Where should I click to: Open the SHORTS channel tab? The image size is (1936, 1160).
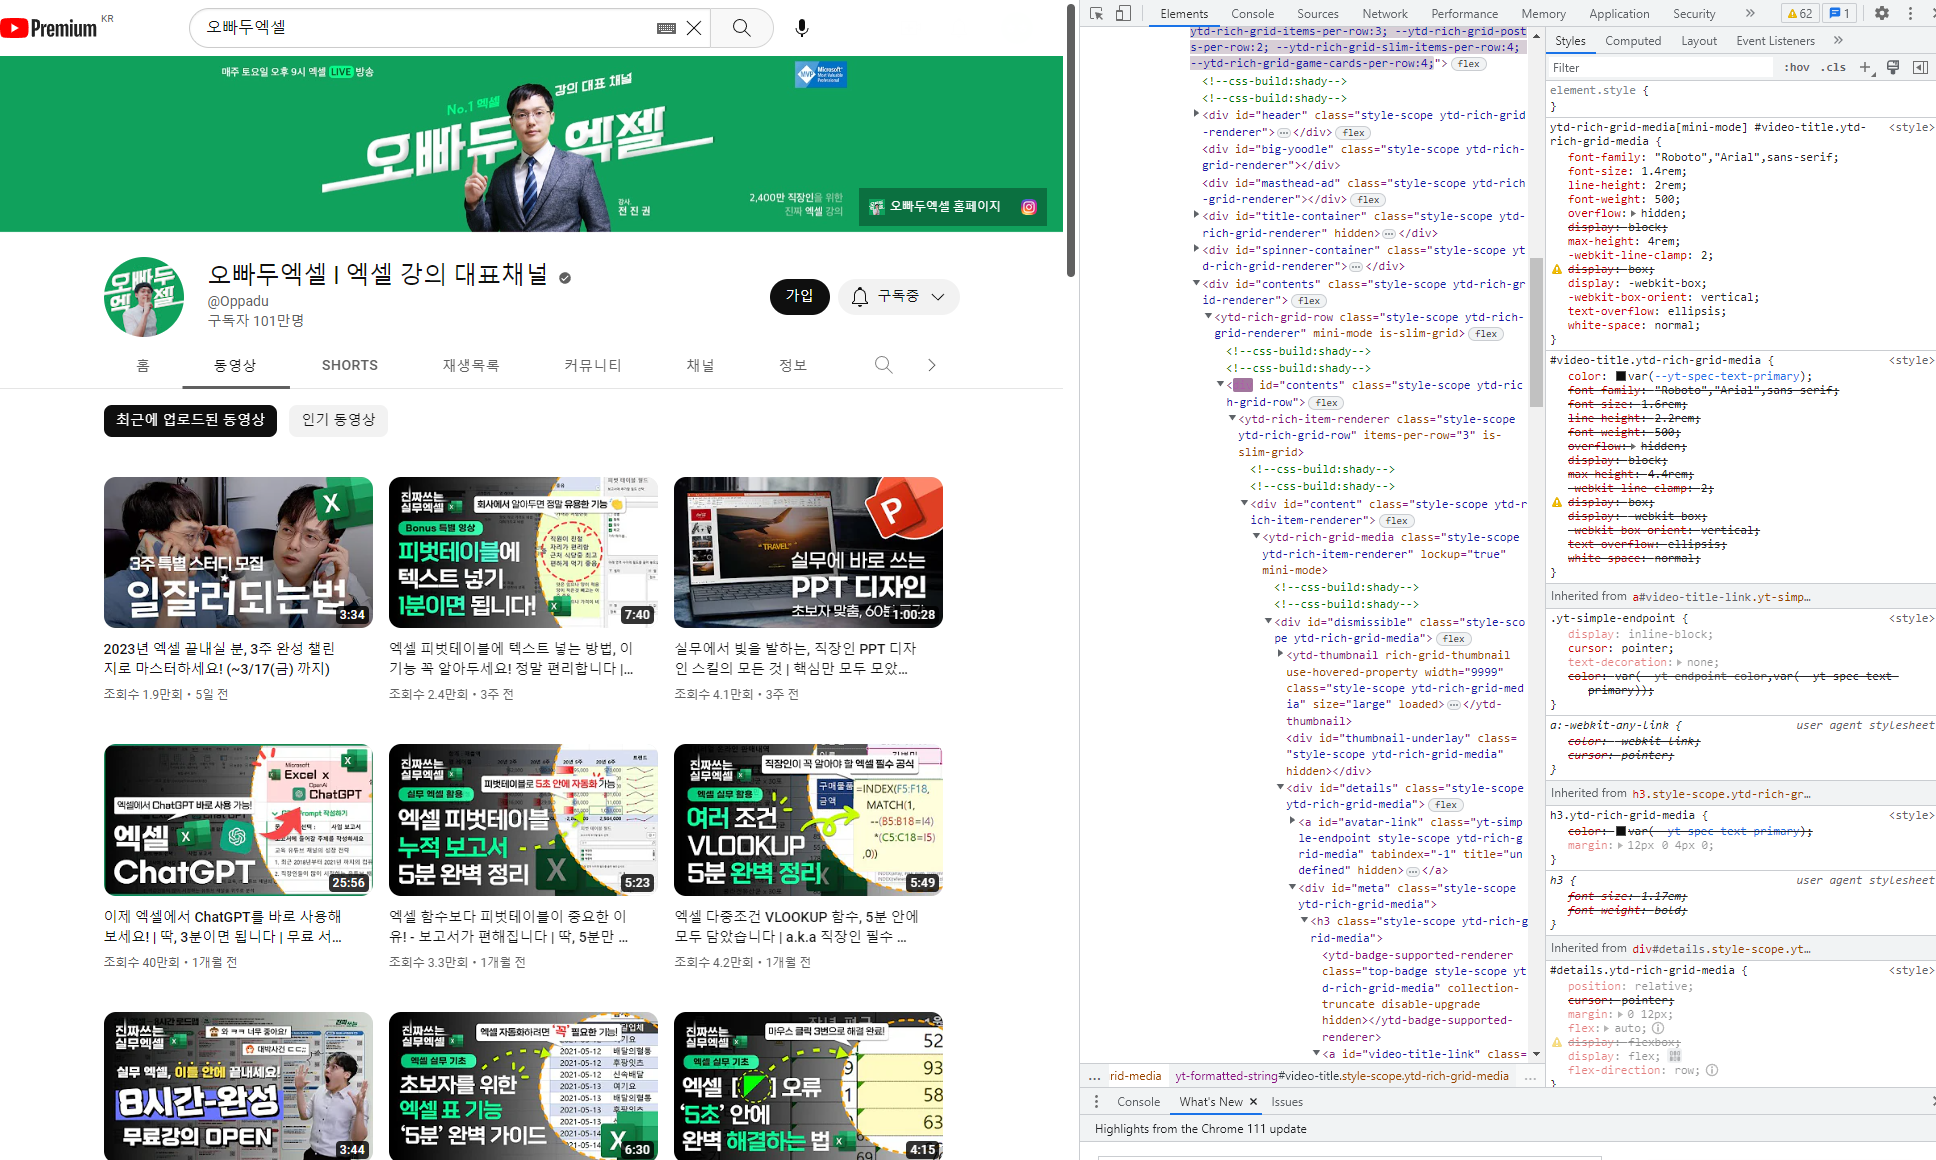coord(349,365)
